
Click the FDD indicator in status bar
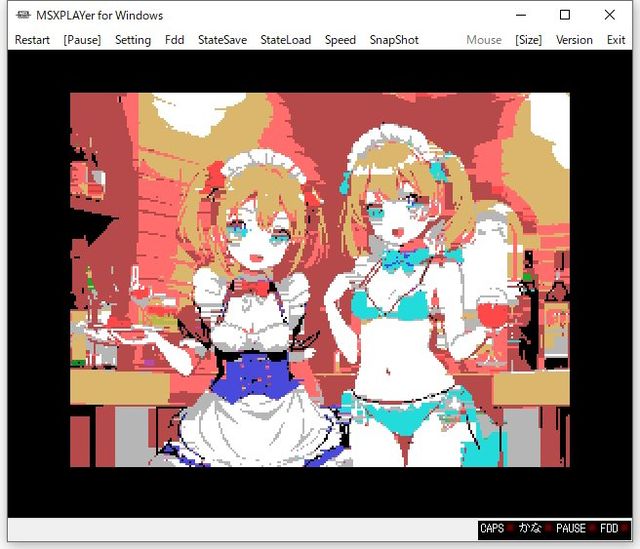pos(609,529)
